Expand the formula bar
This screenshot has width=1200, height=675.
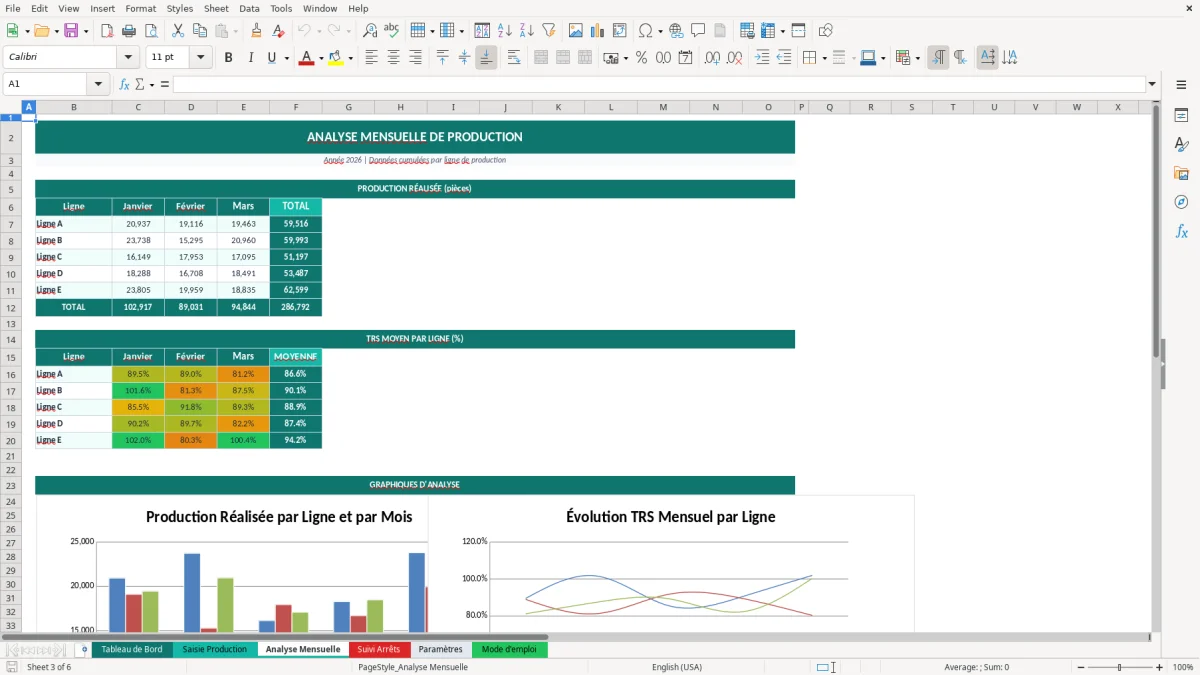tap(1152, 84)
